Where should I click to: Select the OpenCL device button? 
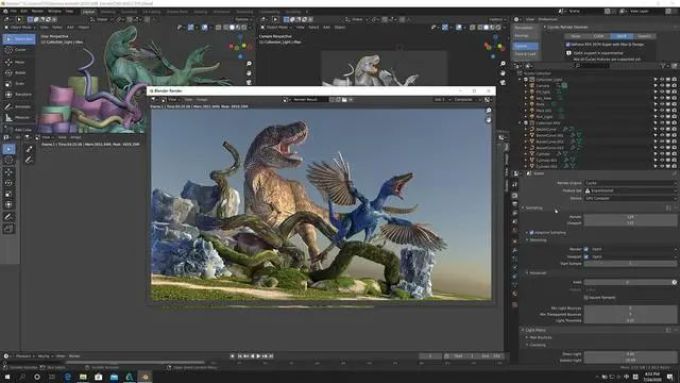[644, 36]
